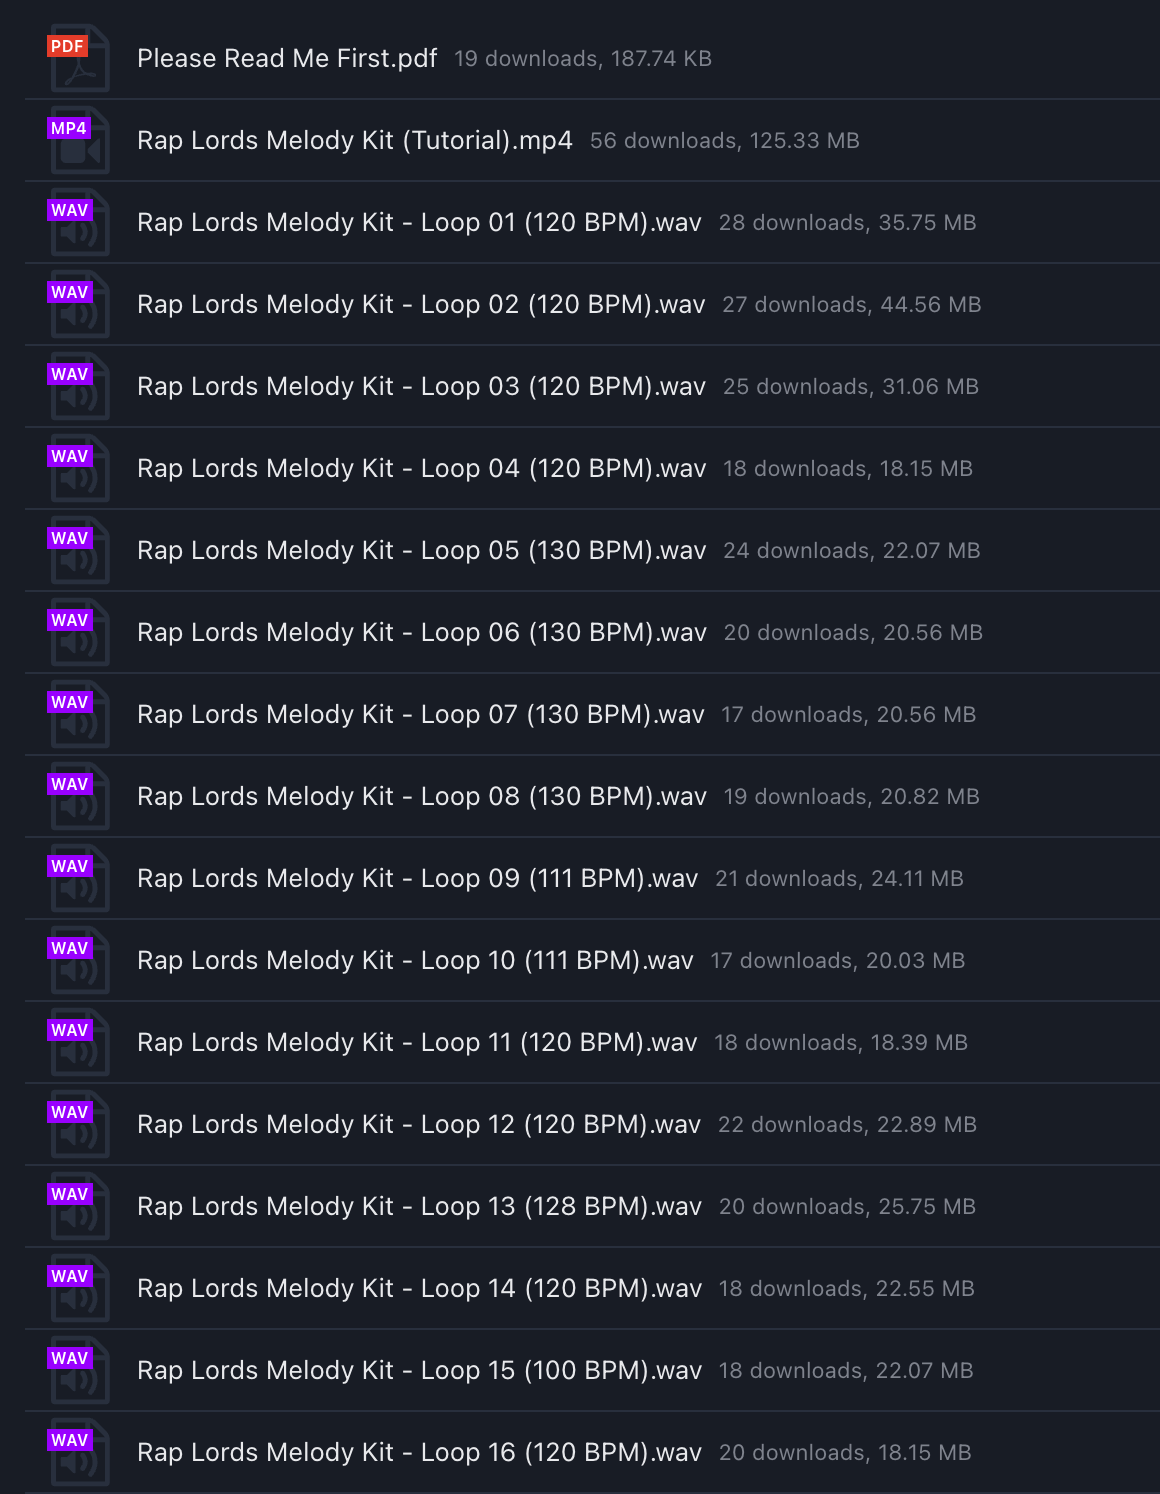Open Please Read Me First.pdf

[287, 59]
